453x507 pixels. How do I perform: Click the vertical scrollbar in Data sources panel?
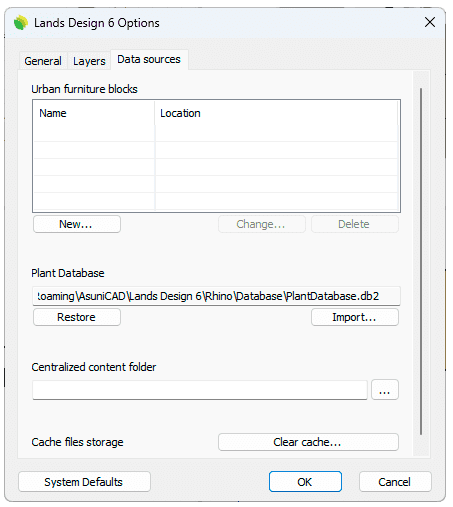click(x=421, y=261)
